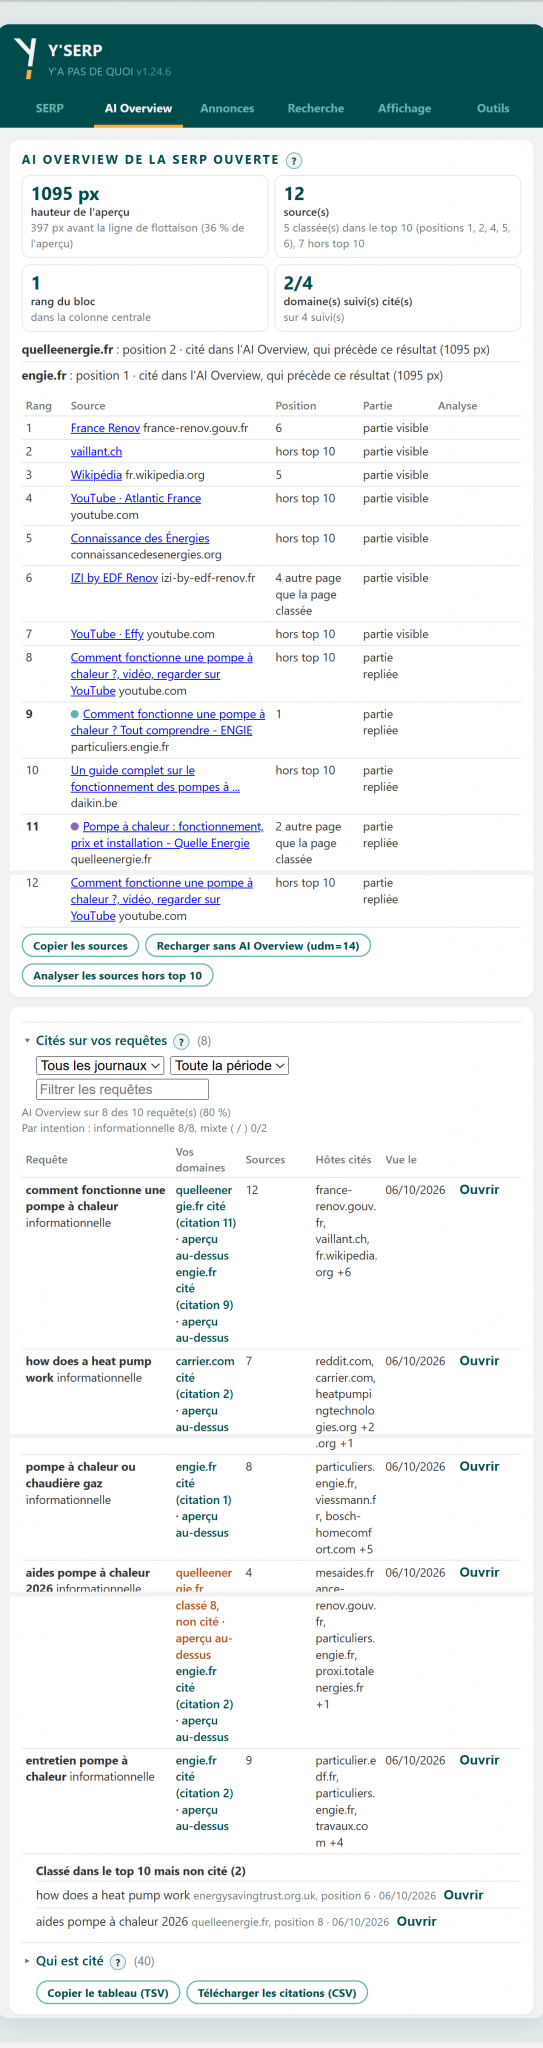543x2048 pixels.
Task: Go to the Recherche tab
Action: [x=316, y=108]
